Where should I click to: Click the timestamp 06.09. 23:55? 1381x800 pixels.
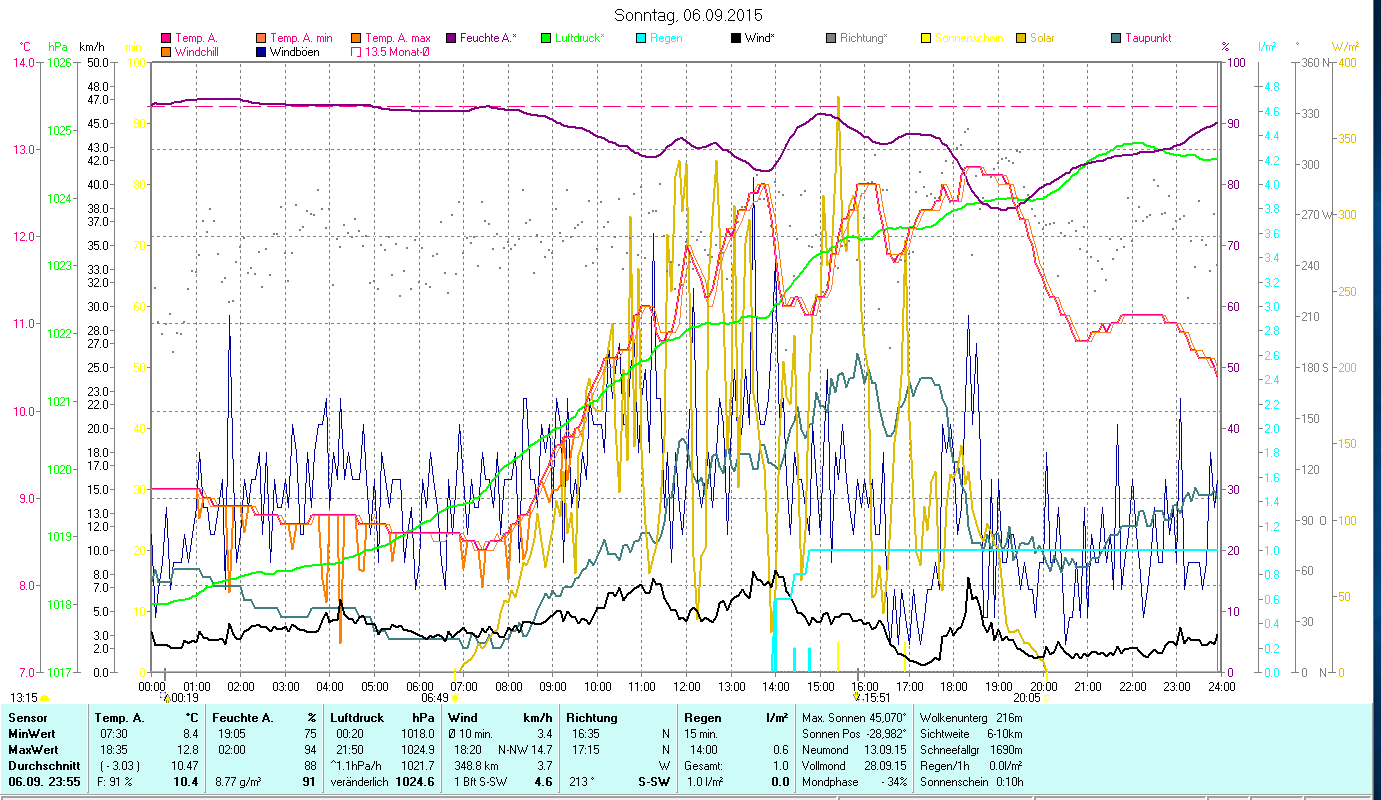pyautogui.click(x=46, y=782)
